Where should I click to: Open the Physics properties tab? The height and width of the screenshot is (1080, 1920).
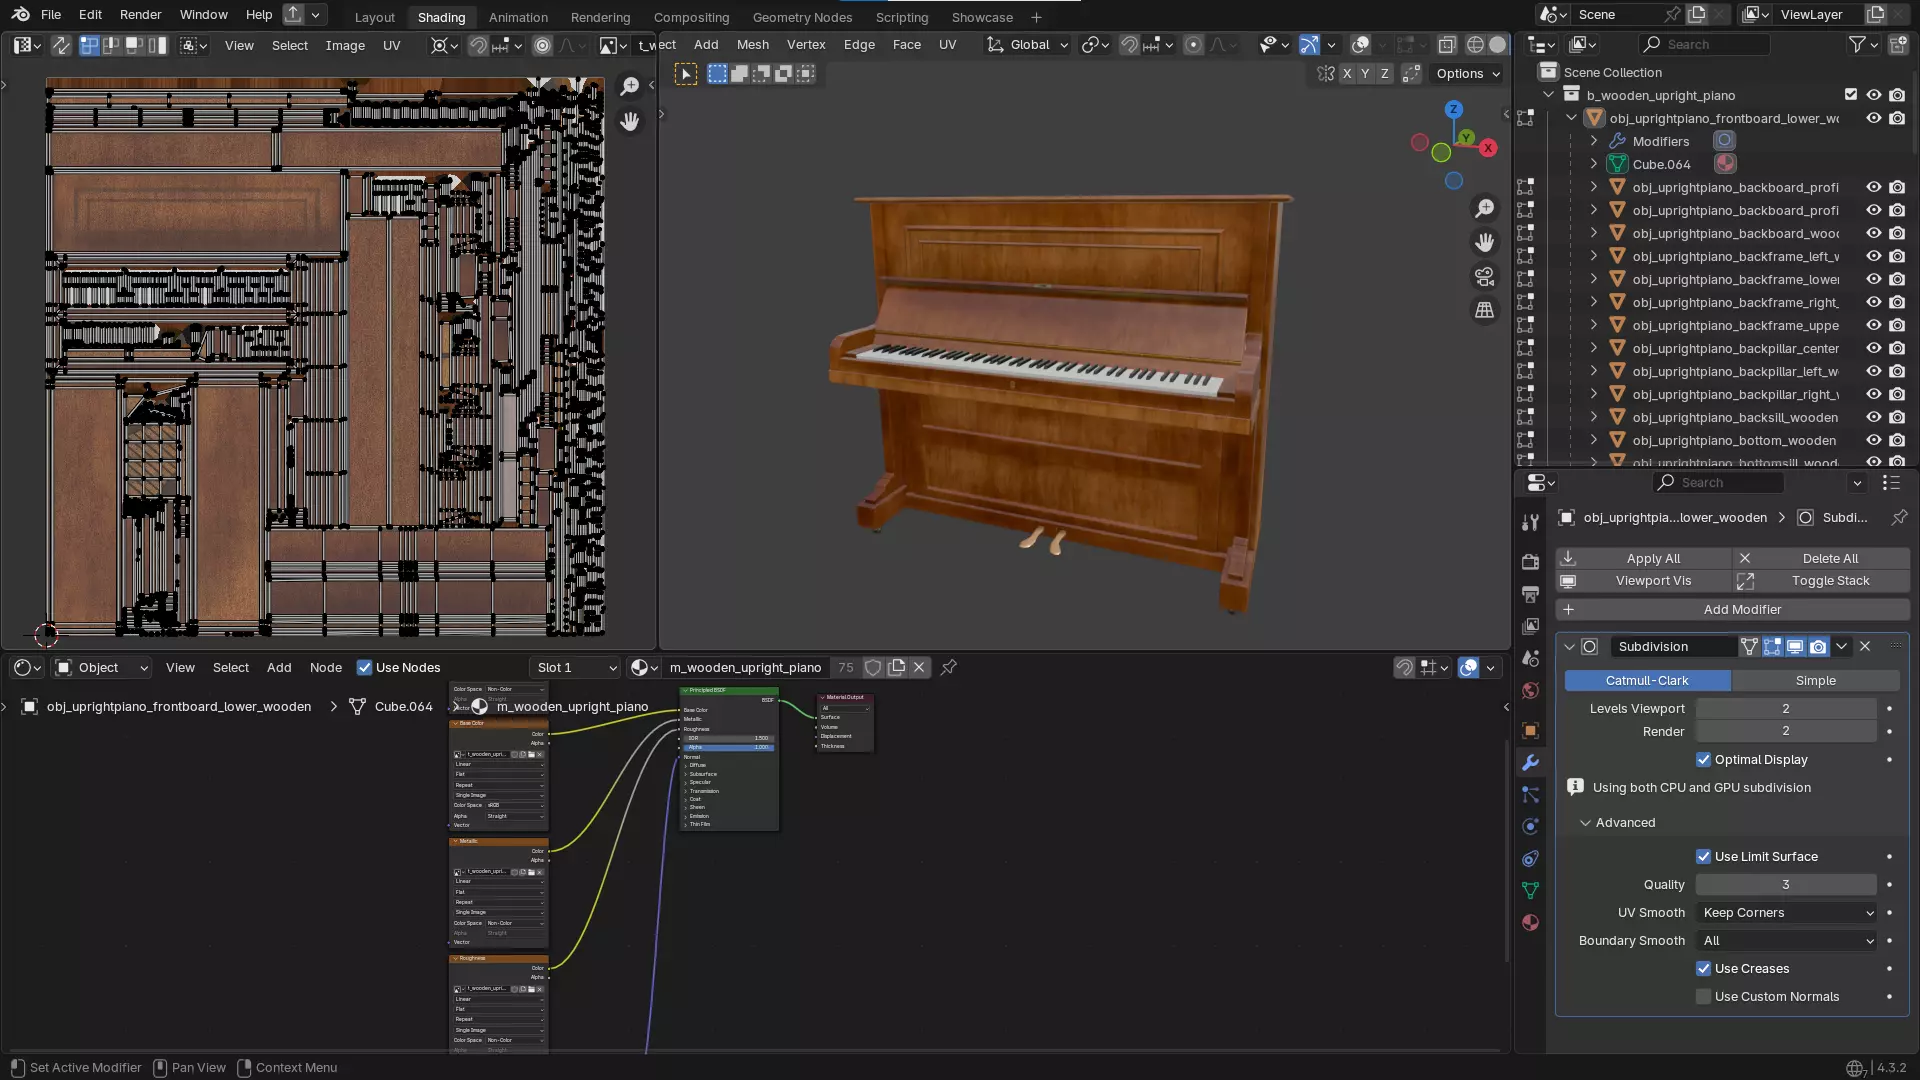point(1530,826)
